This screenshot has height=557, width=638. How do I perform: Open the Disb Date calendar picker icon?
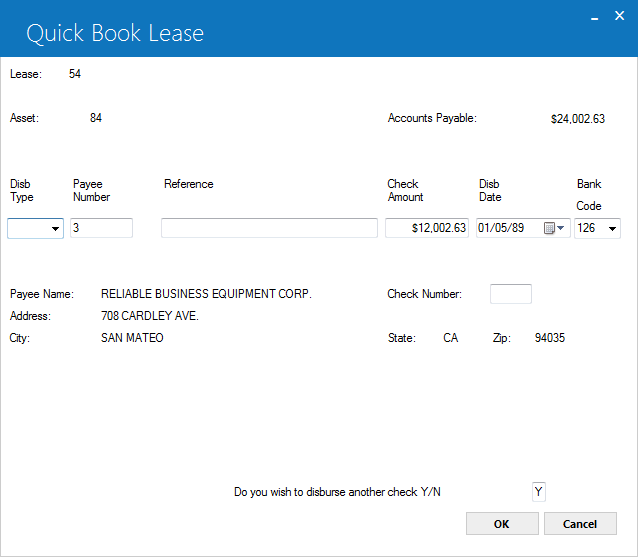(x=549, y=228)
